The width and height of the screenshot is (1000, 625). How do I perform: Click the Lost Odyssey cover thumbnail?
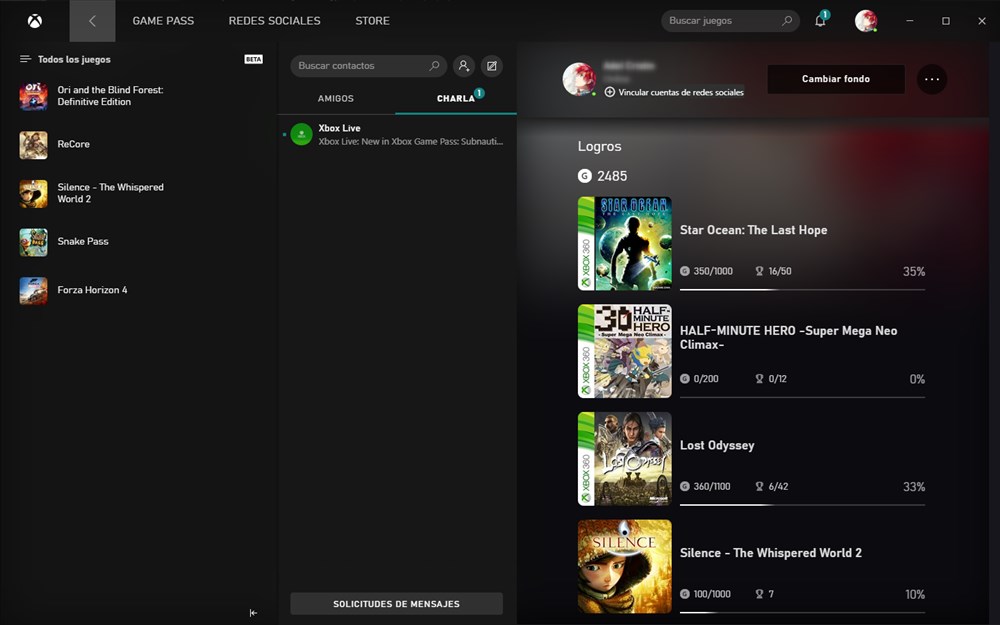point(624,459)
